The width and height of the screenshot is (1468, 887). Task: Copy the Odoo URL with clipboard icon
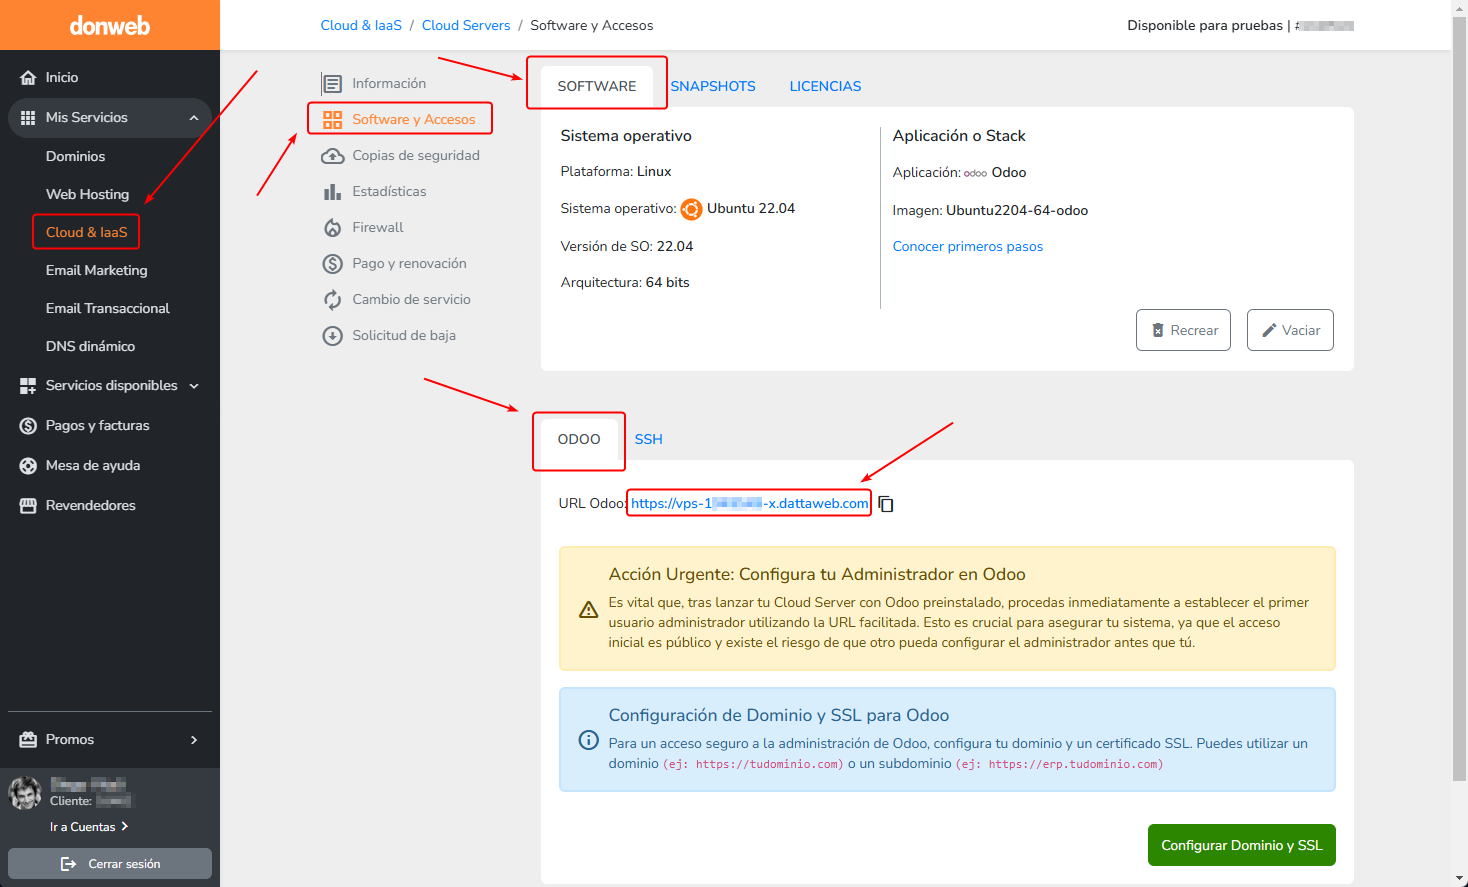point(886,504)
